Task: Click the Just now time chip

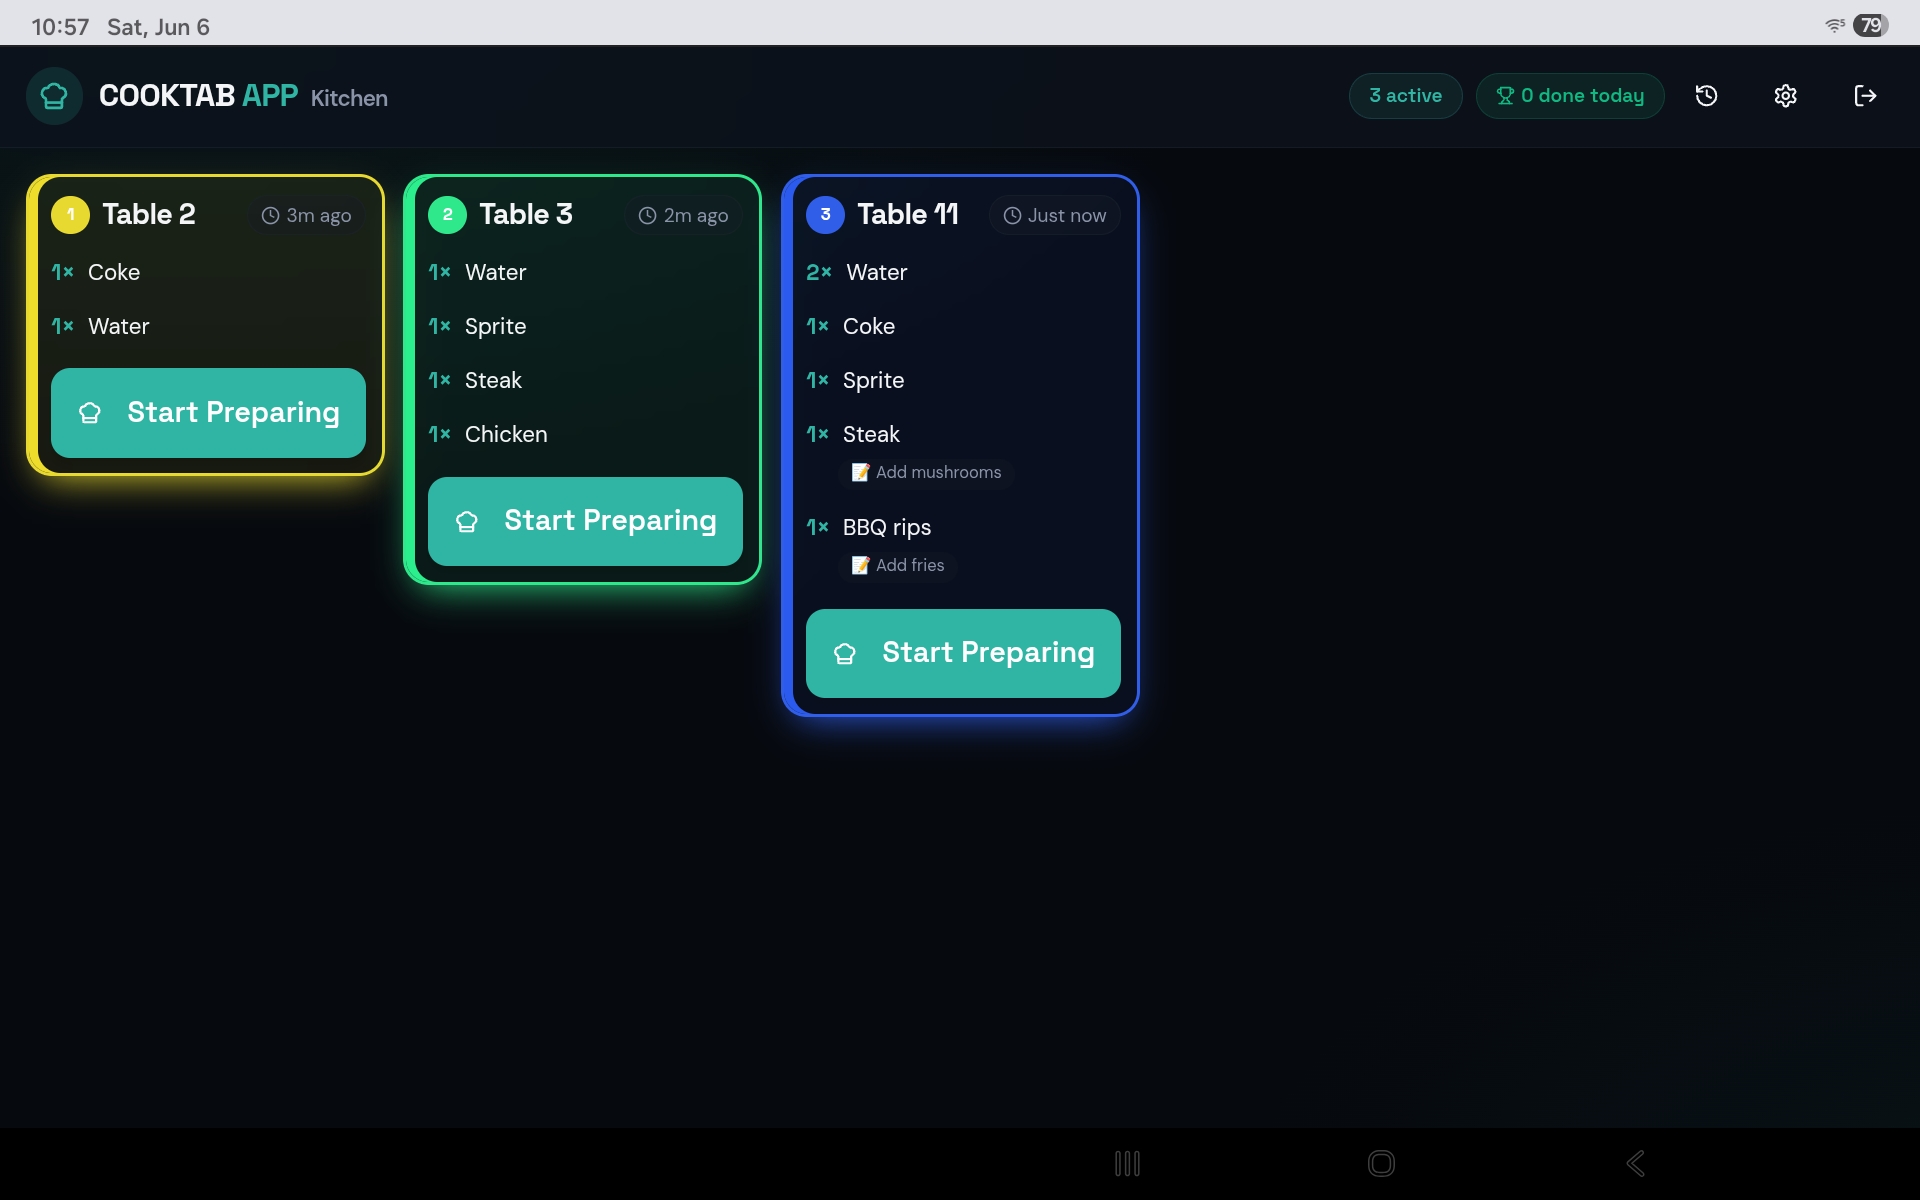Action: [1054, 215]
